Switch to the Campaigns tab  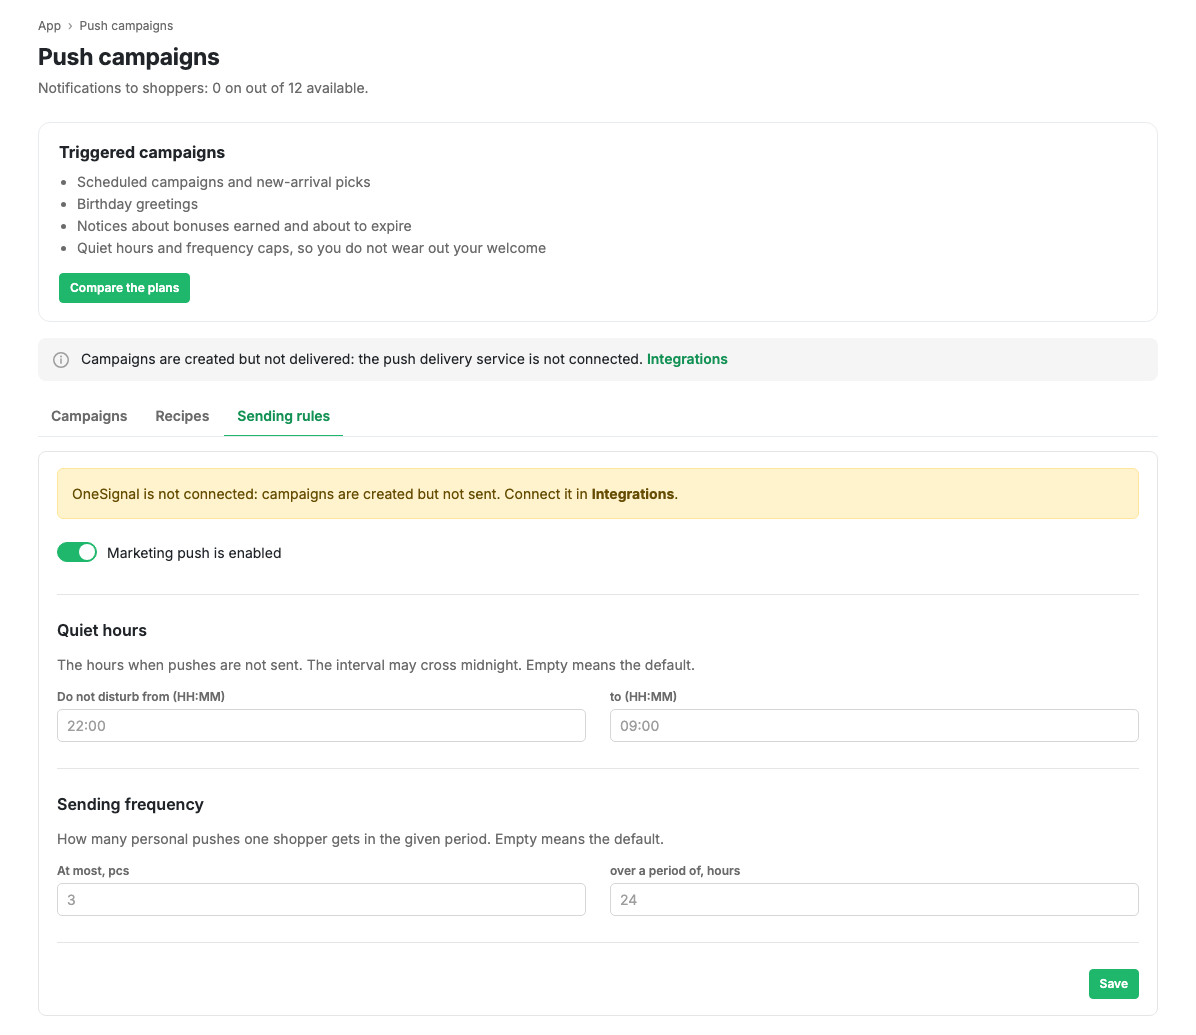(89, 416)
